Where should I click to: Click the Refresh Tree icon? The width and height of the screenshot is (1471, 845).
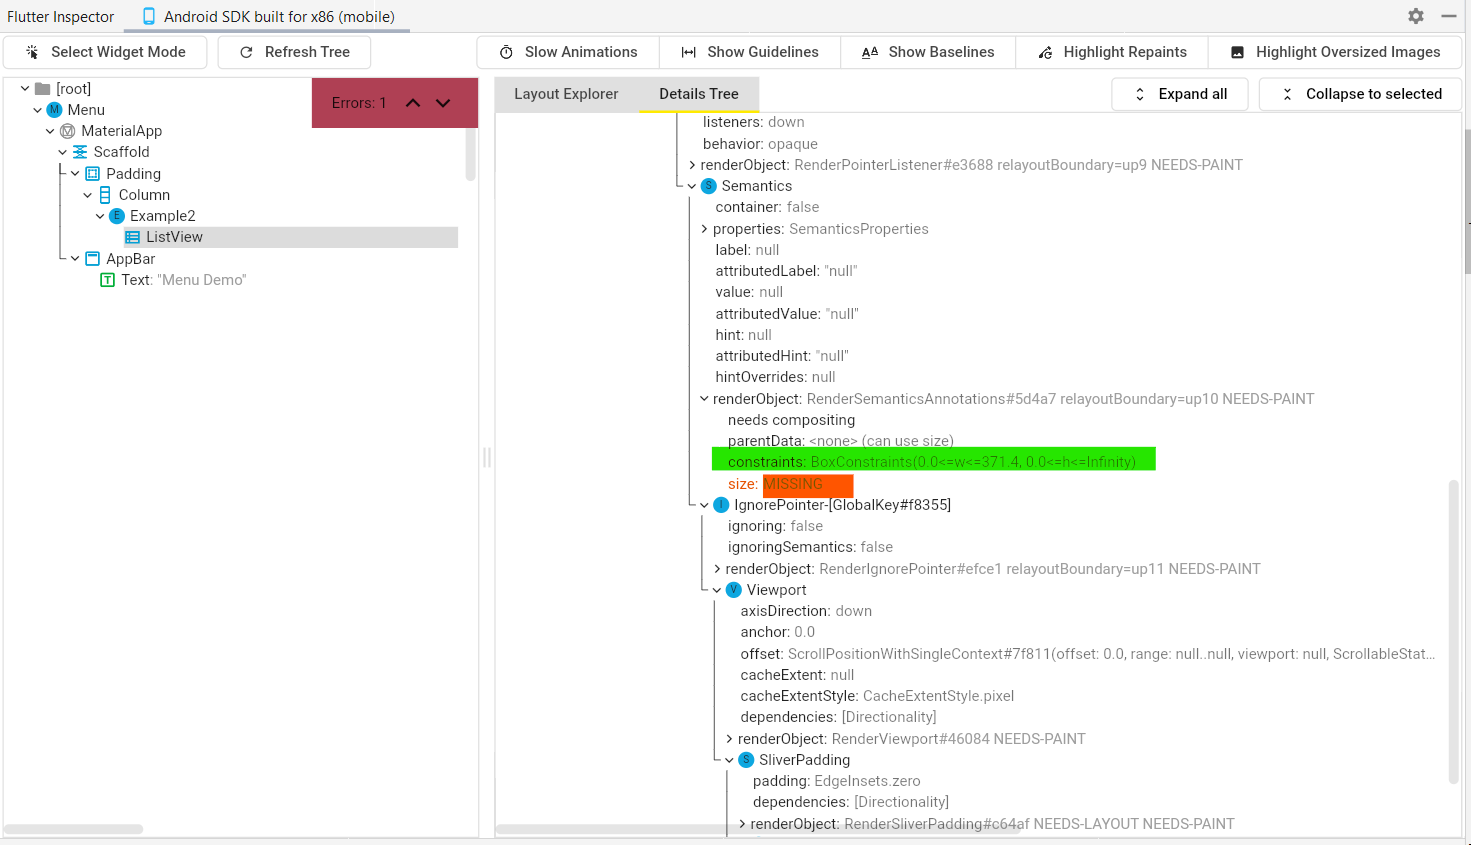[247, 51]
